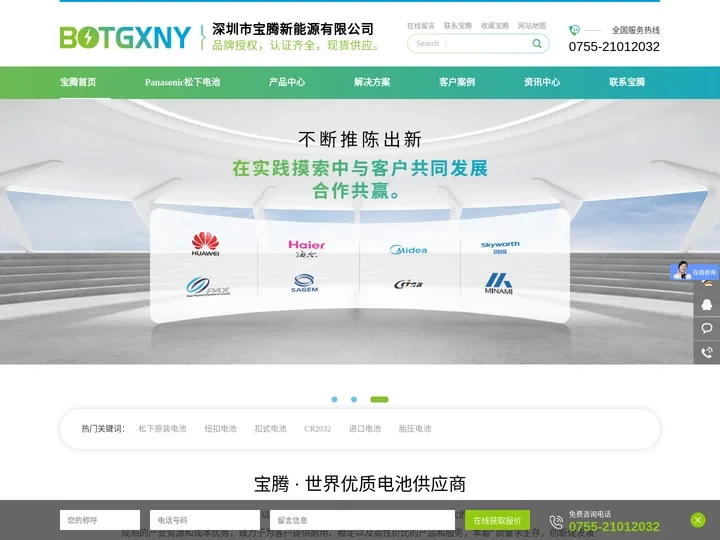Click the 热门关键词 label
The image size is (720, 540).
tap(103, 428)
